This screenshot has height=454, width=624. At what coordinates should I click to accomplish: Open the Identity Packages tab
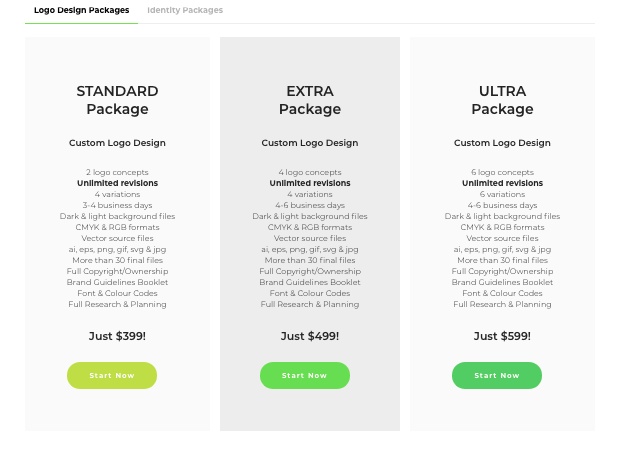click(185, 10)
